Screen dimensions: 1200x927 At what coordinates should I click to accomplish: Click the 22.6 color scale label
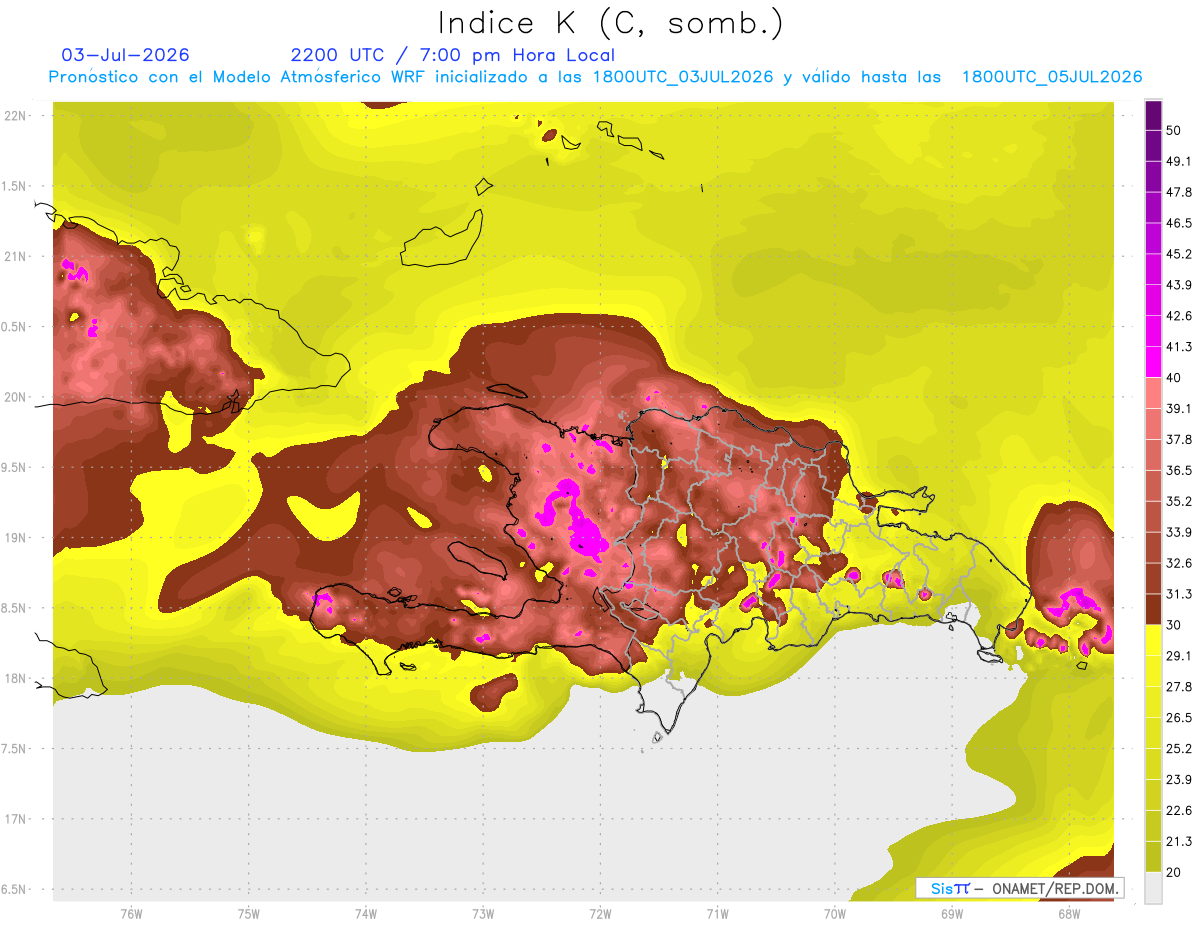(1178, 811)
